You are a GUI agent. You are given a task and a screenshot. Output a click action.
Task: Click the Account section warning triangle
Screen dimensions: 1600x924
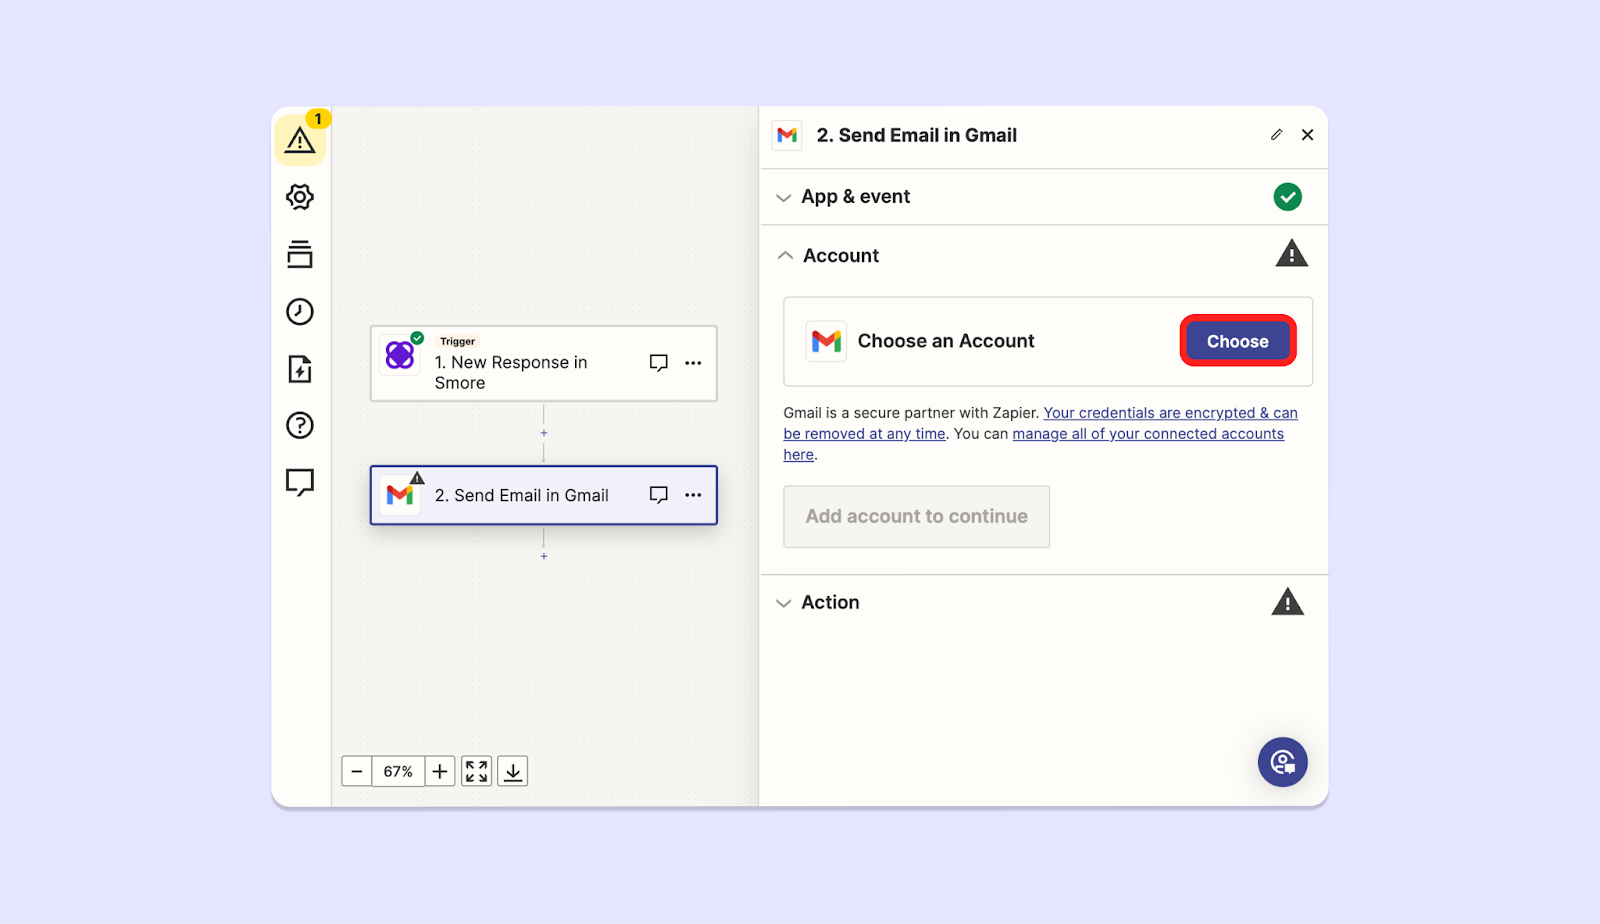click(x=1292, y=254)
